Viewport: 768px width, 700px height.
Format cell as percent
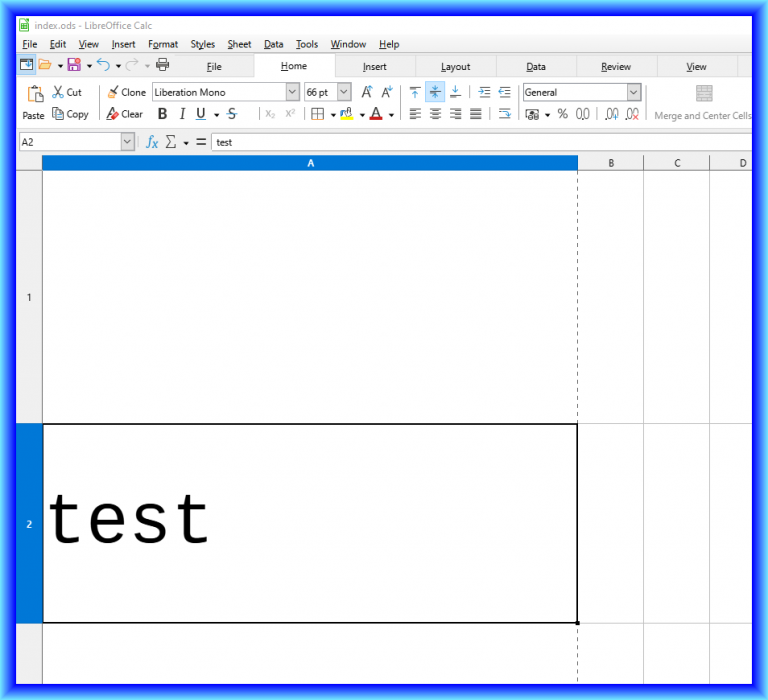click(x=563, y=114)
